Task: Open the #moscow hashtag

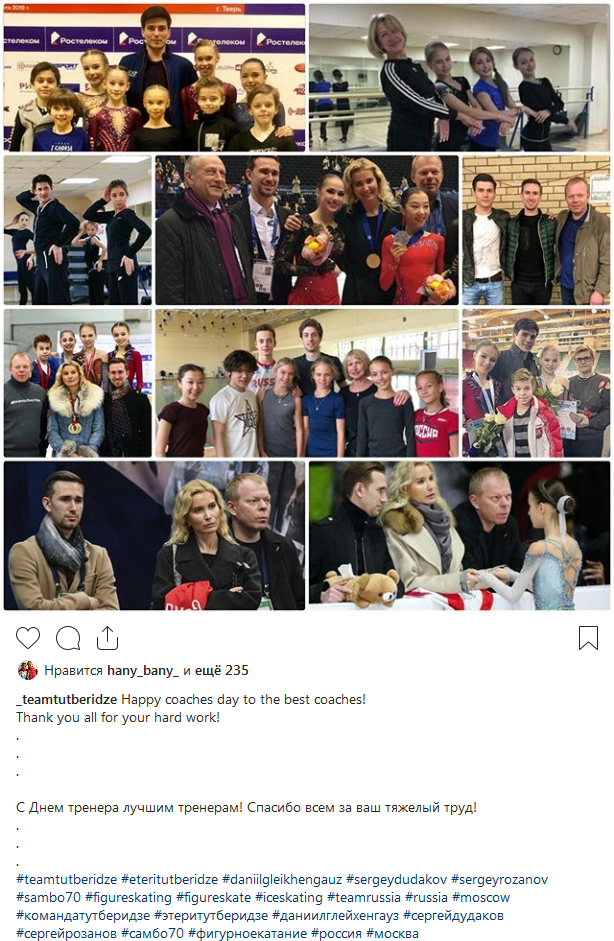Action: tap(481, 898)
